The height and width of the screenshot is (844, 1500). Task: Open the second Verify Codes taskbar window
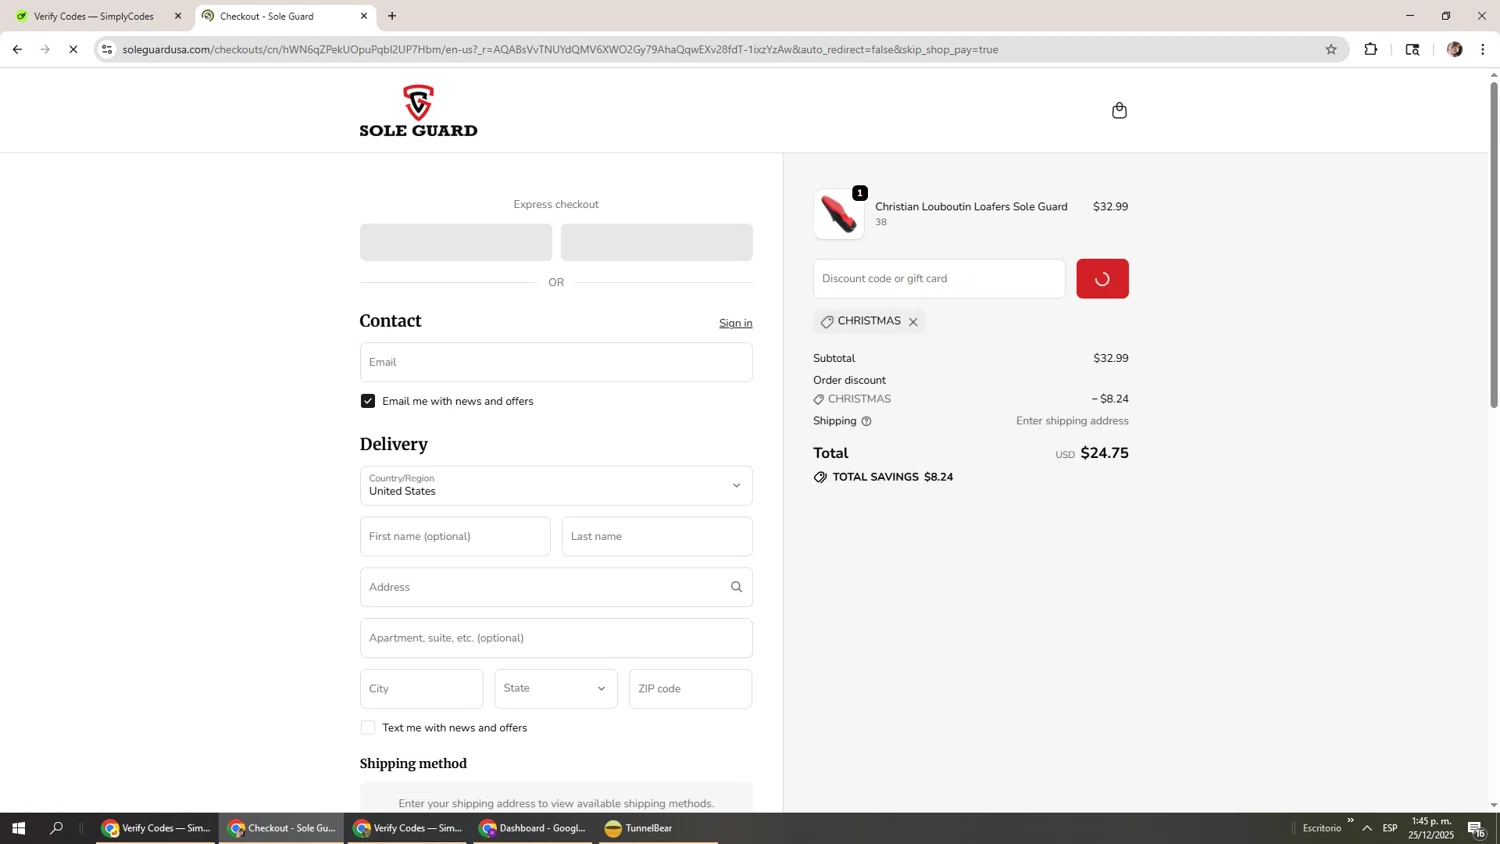(408, 828)
